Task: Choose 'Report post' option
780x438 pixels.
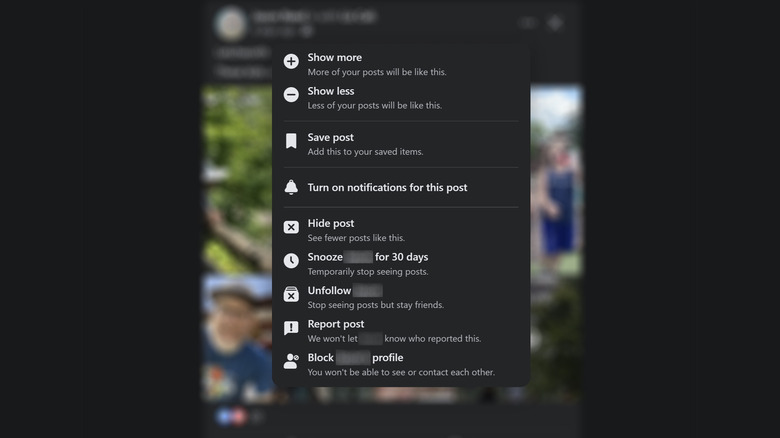Action: 401,331
